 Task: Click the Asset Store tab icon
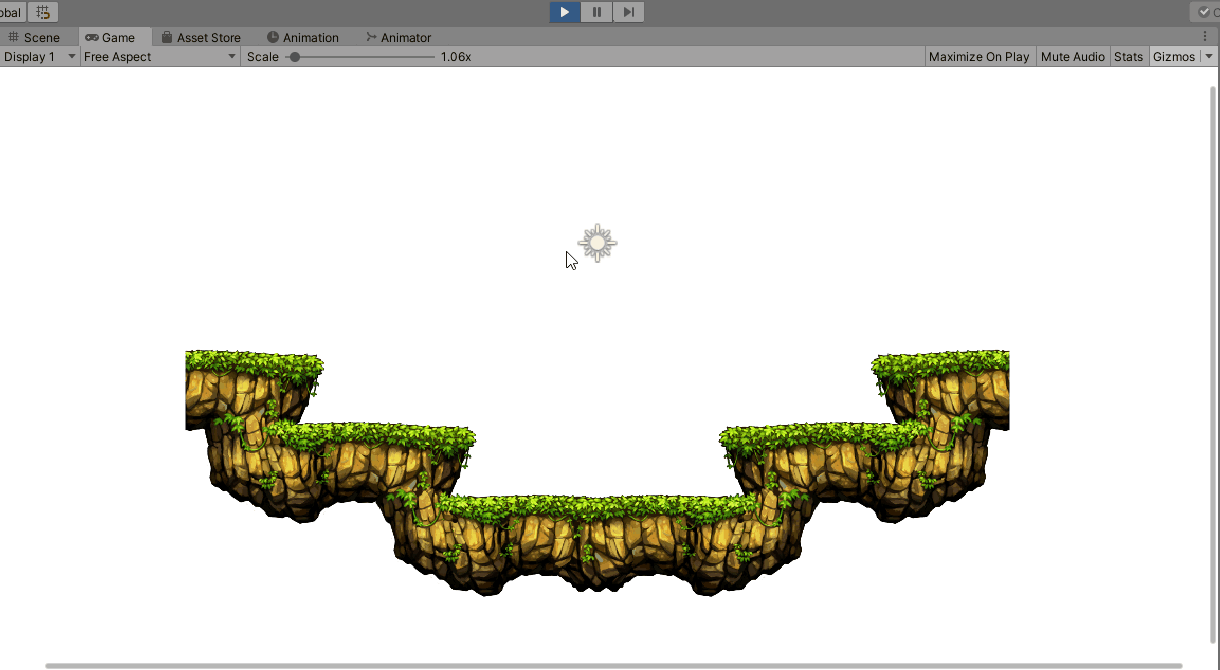(166, 37)
